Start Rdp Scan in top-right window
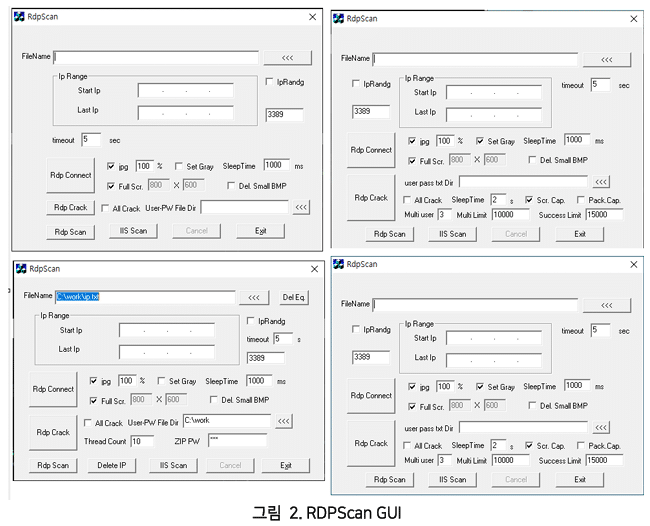This screenshot has height=526, width=650. pyautogui.click(x=390, y=234)
